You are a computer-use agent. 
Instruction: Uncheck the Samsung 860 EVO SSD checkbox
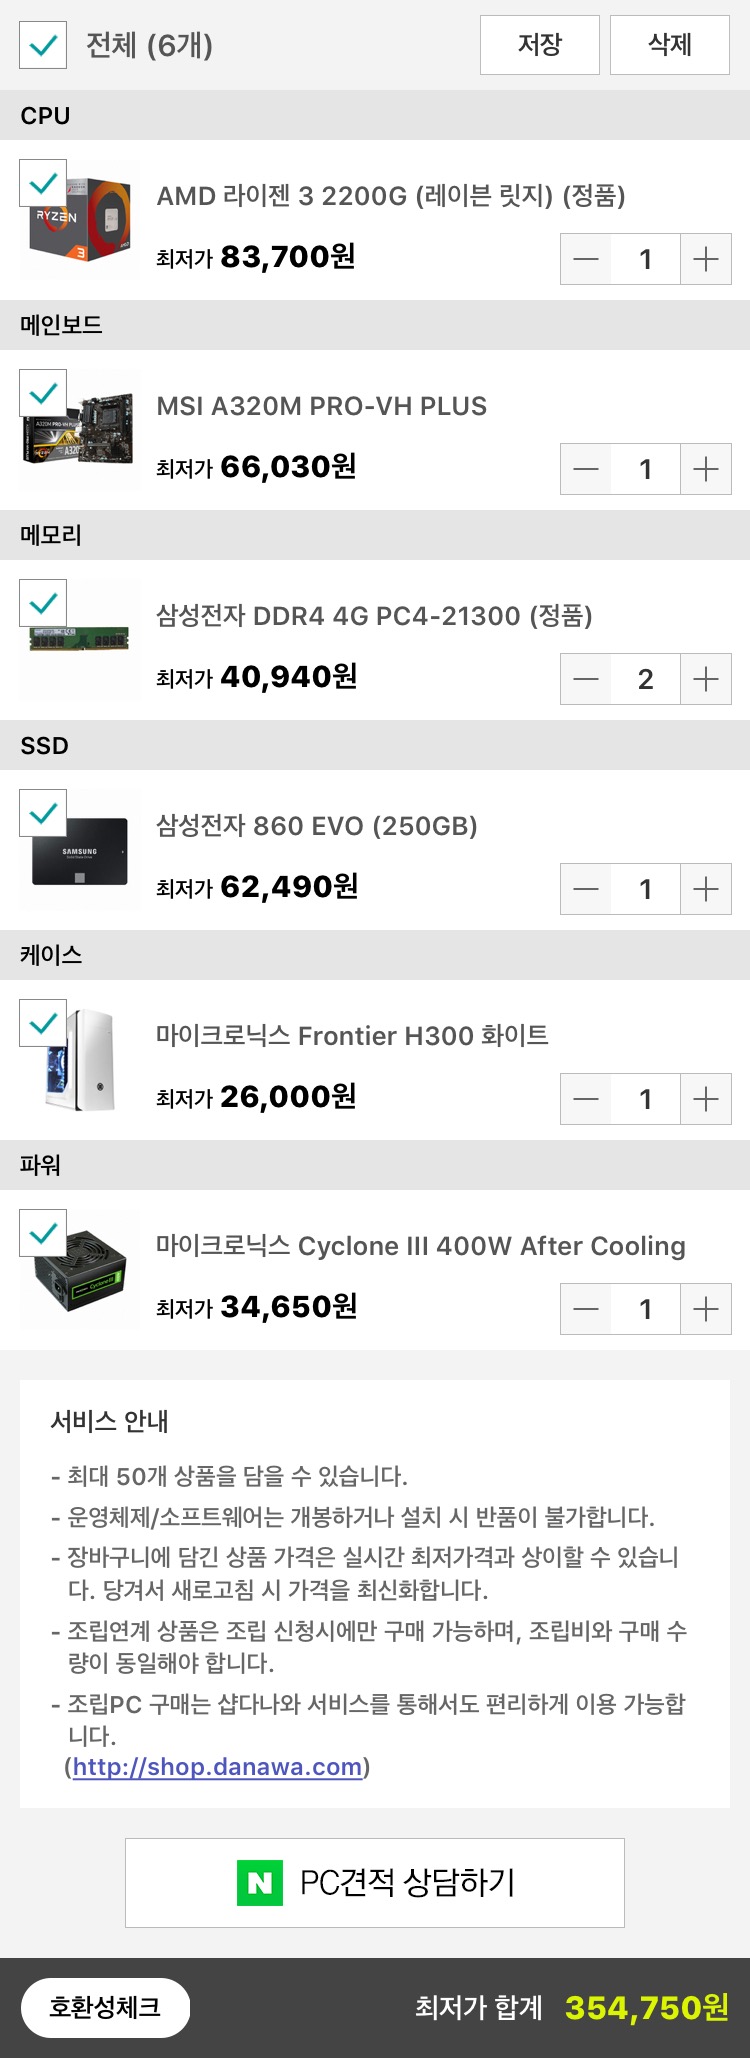(x=43, y=813)
